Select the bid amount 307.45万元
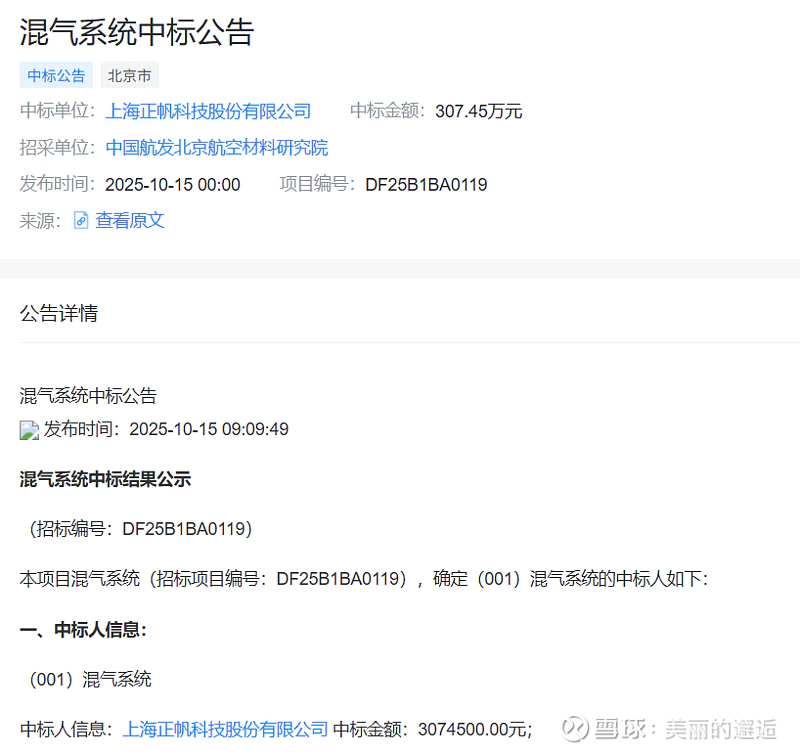Screen dimensions: 800x754 pos(479,111)
